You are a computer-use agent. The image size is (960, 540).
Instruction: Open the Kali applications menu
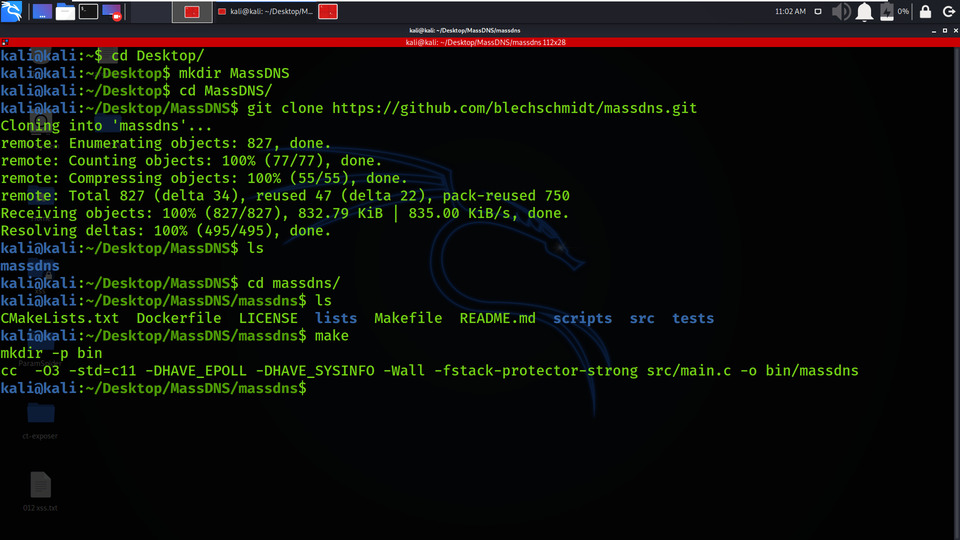pyautogui.click(x=12, y=11)
